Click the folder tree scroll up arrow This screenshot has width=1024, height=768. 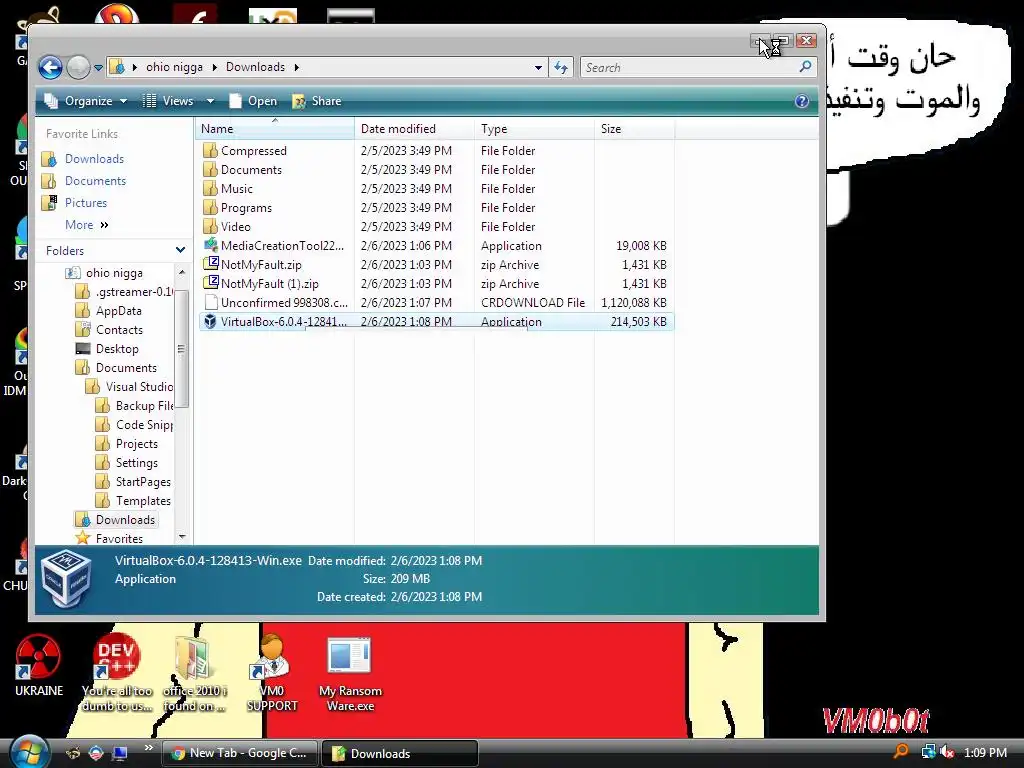coord(182,272)
